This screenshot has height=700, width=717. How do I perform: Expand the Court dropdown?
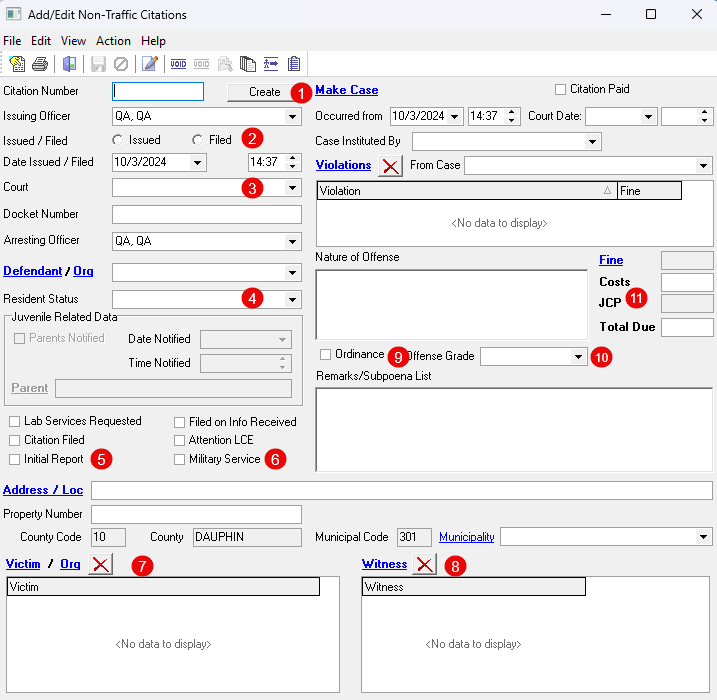pos(292,188)
